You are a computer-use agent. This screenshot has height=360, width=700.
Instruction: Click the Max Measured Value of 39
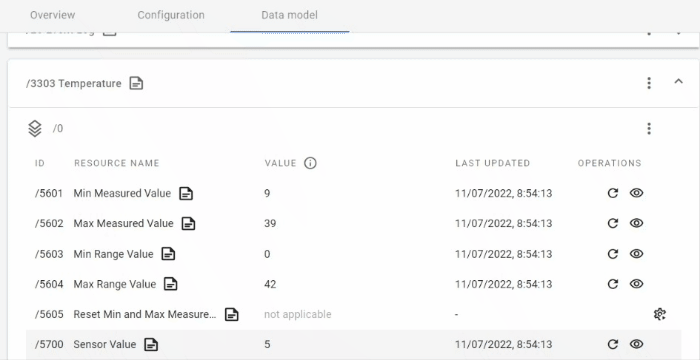click(x=270, y=223)
